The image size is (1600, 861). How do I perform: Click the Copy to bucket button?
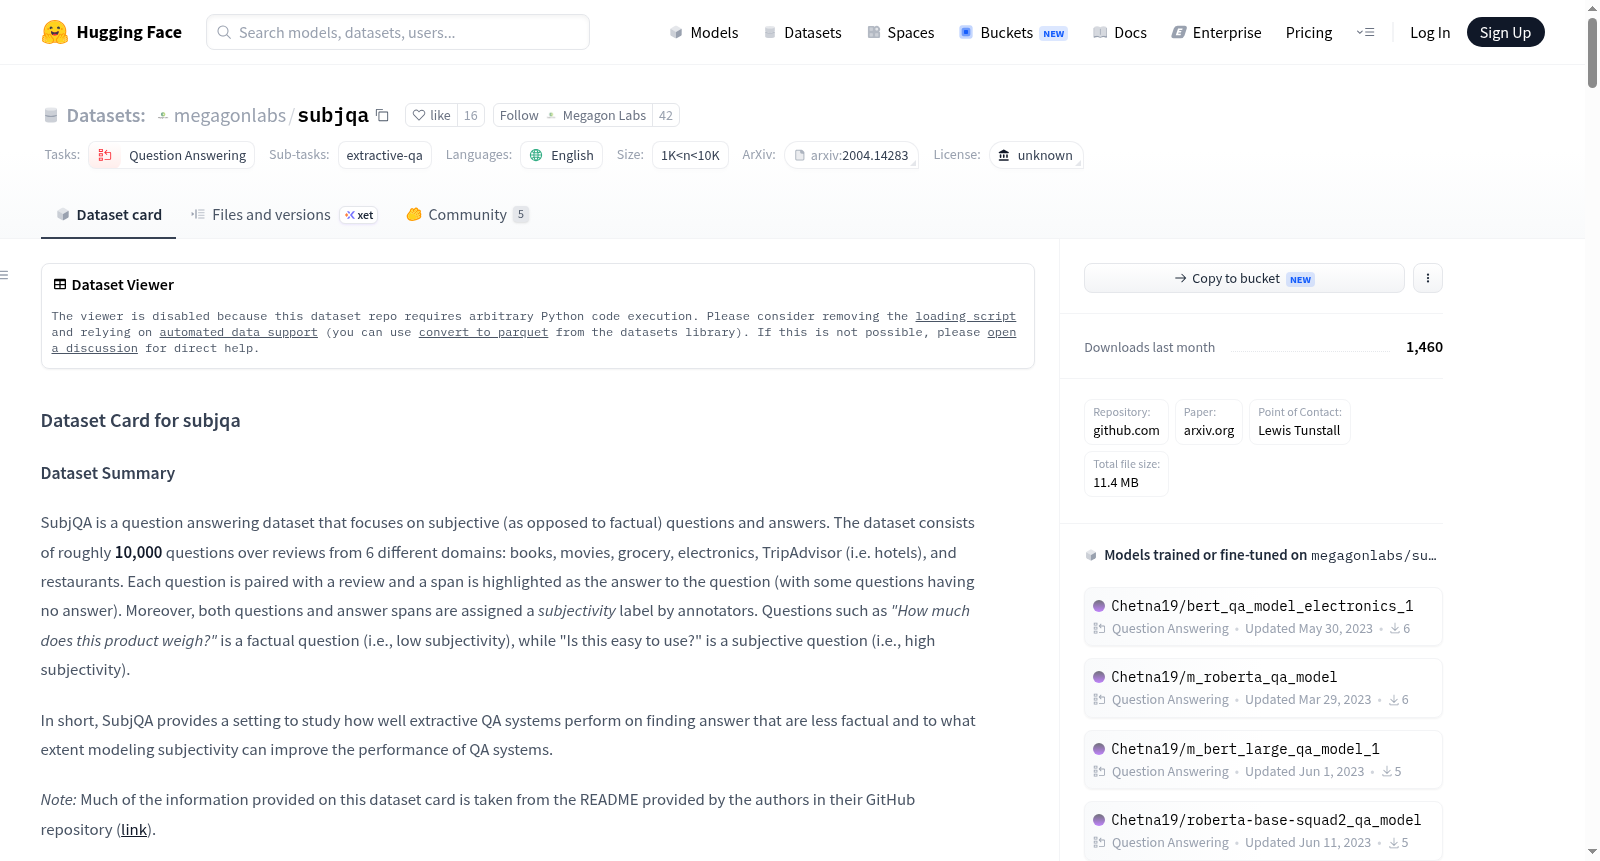pyautogui.click(x=1244, y=278)
